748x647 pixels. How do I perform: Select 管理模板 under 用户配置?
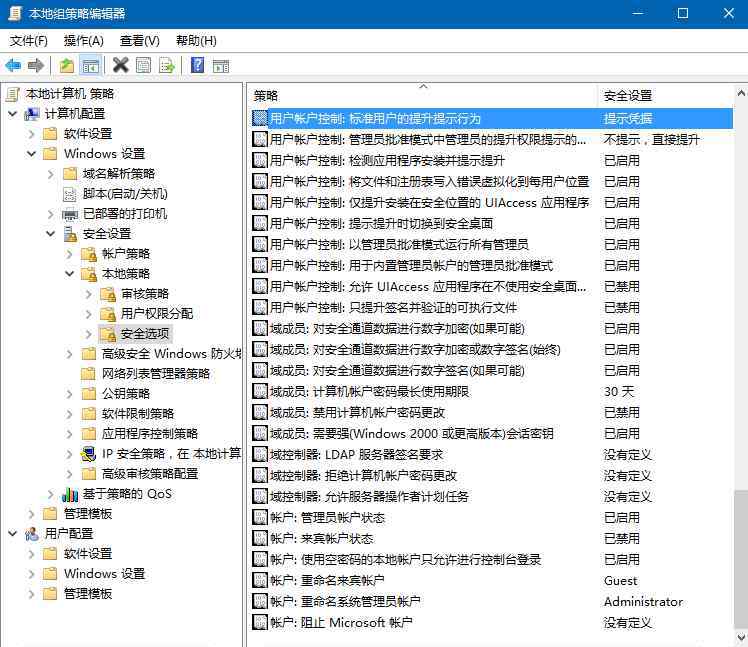click(88, 594)
